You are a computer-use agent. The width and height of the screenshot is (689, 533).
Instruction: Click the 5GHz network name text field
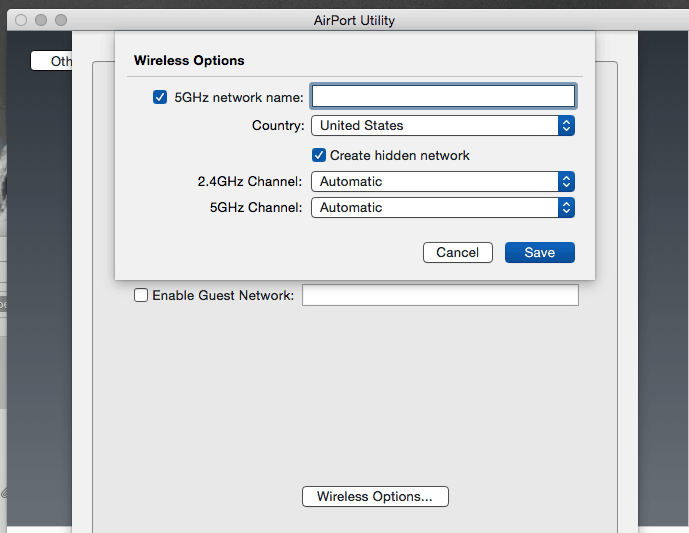point(443,96)
